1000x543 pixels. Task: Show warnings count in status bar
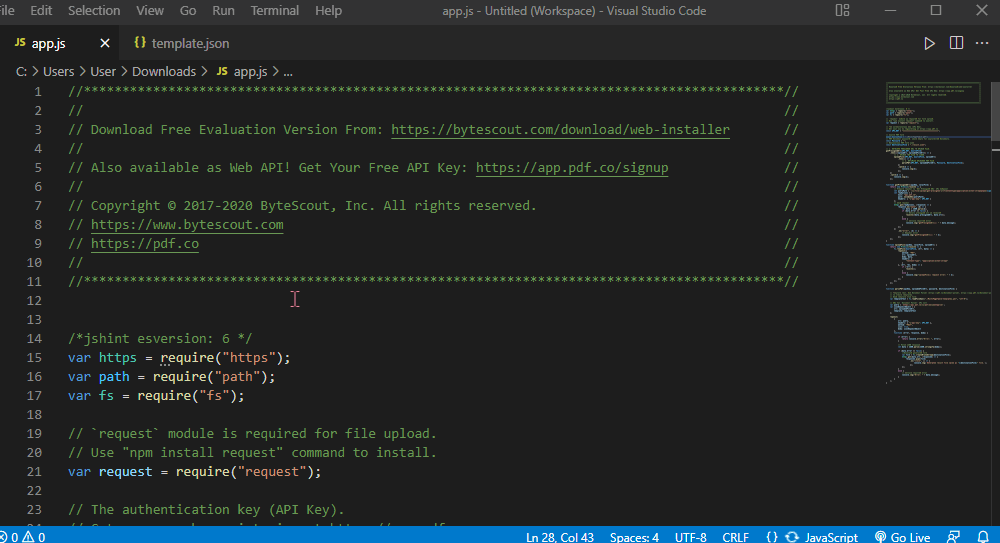(x=34, y=537)
